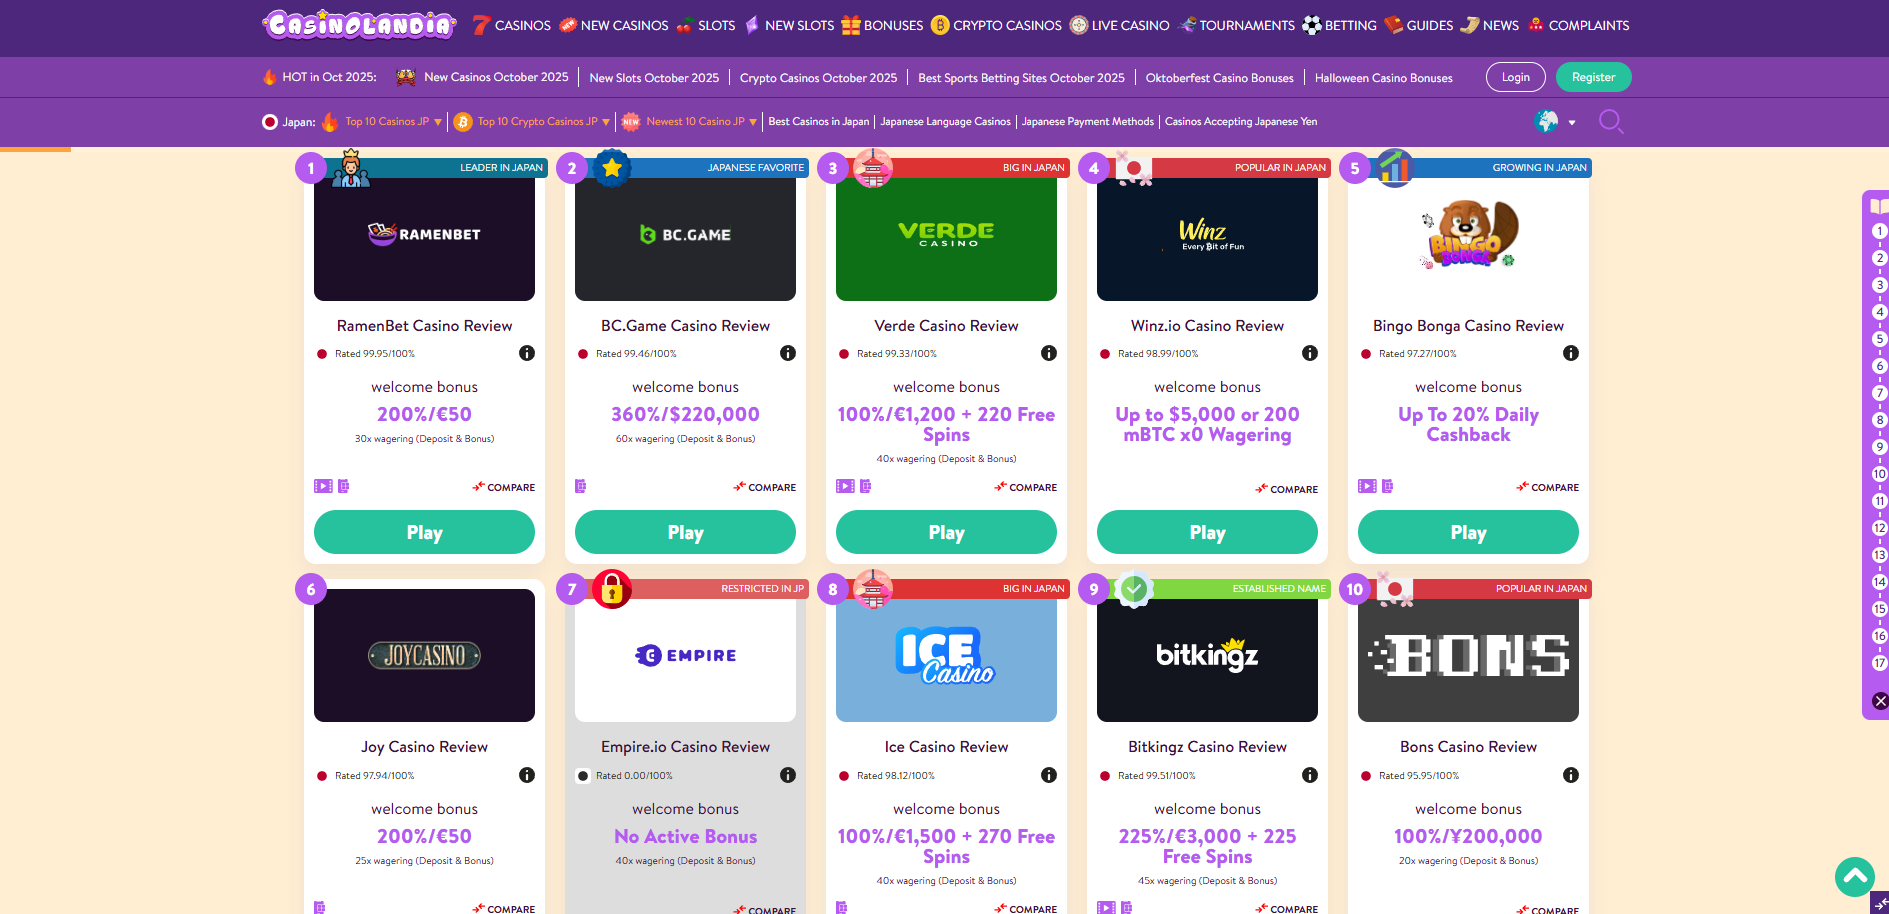Click Play on Winz.io card

pyautogui.click(x=1207, y=532)
